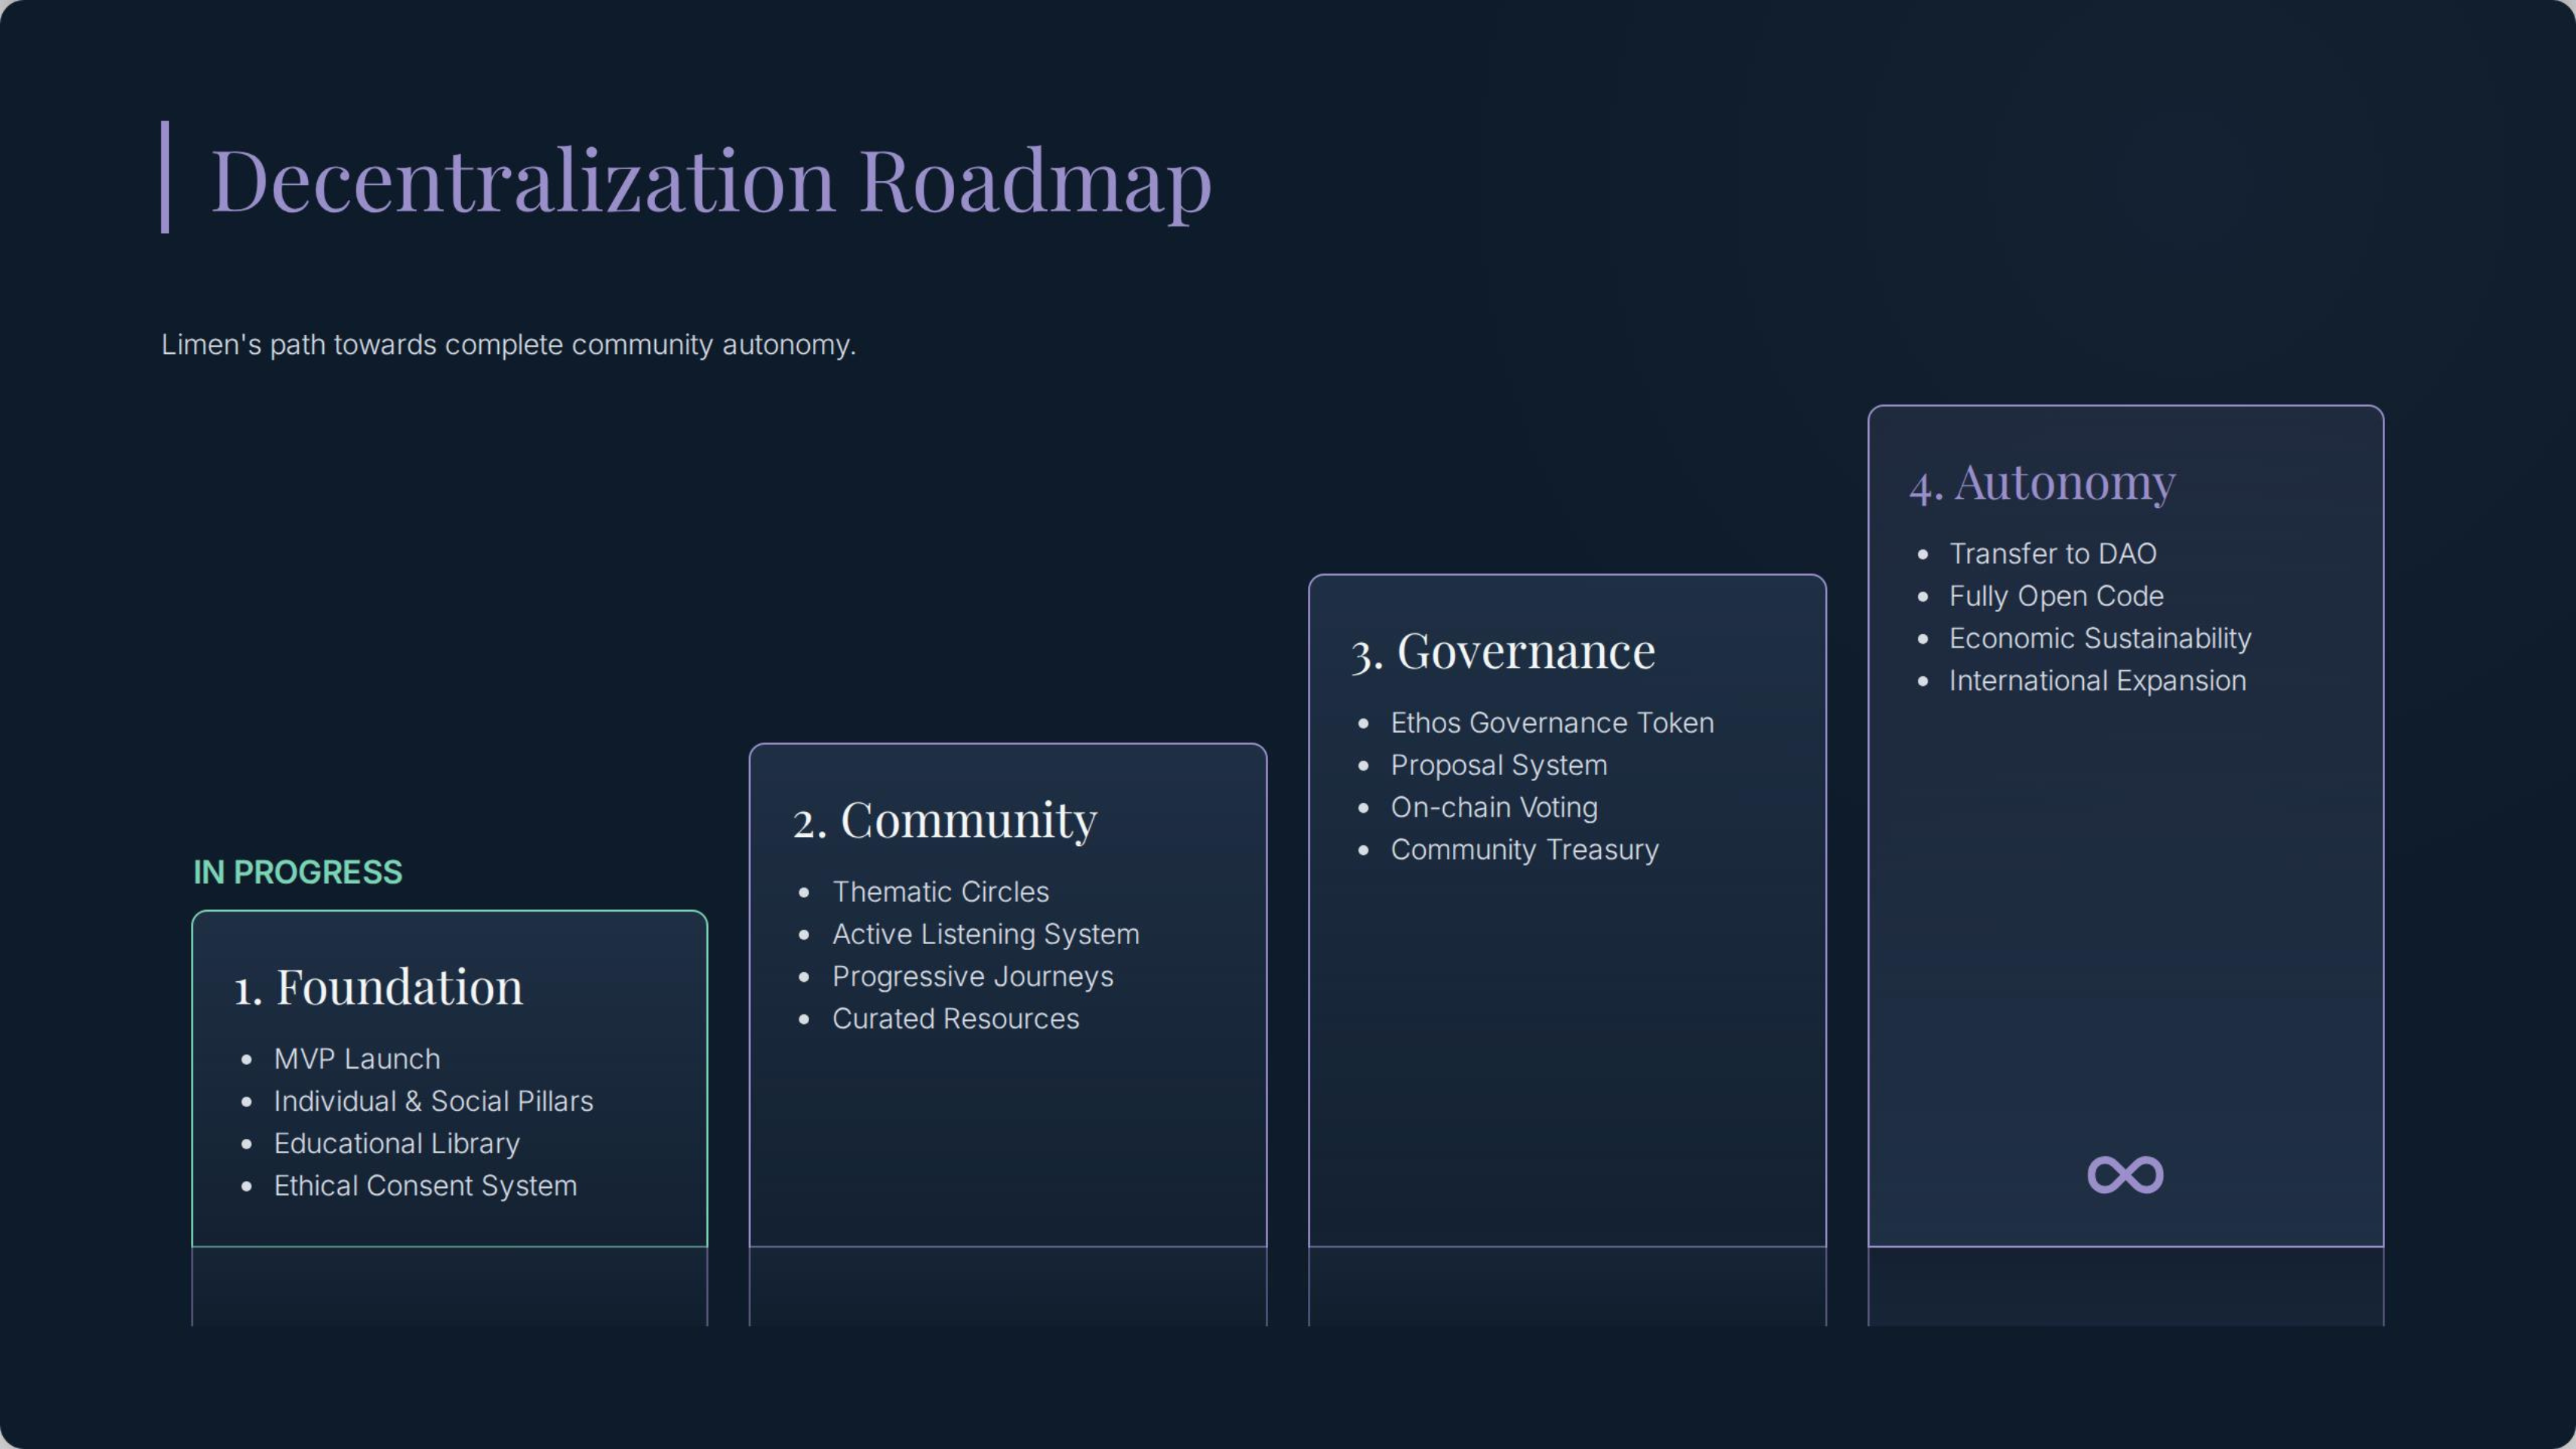Select On-chain Voting bullet text
2576x1449 pixels.
point(1494,807)
